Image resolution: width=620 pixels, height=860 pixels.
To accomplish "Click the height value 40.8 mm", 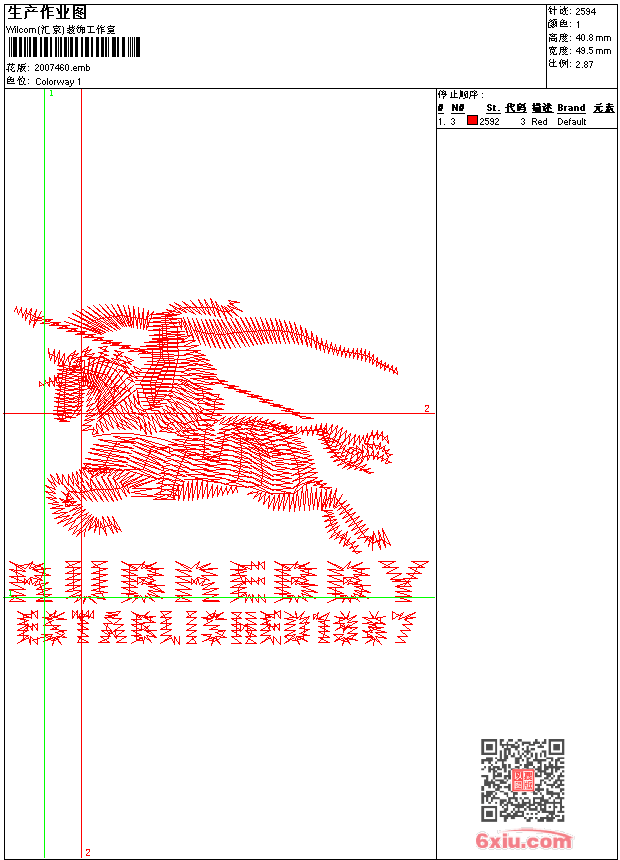I will [593, 38].
